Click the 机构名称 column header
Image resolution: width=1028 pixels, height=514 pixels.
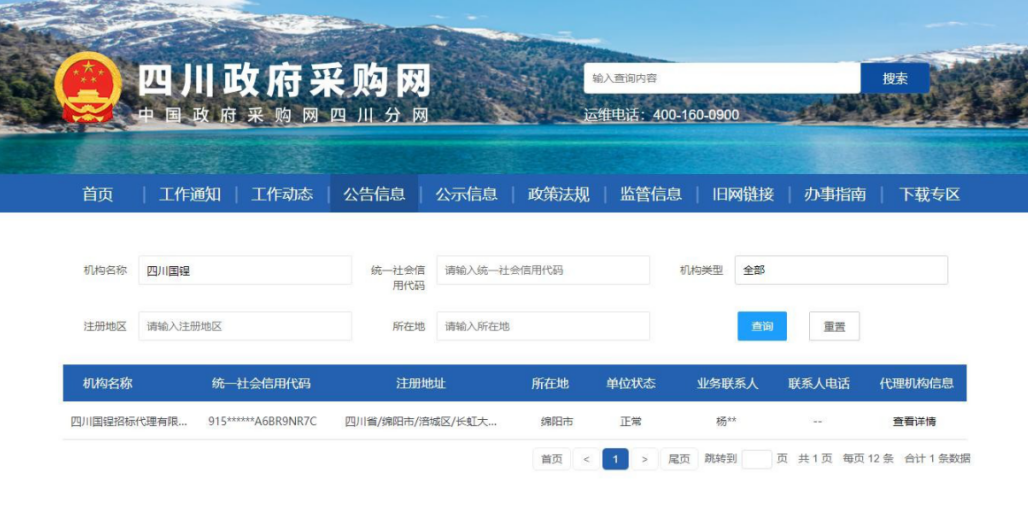coord(108,384)
